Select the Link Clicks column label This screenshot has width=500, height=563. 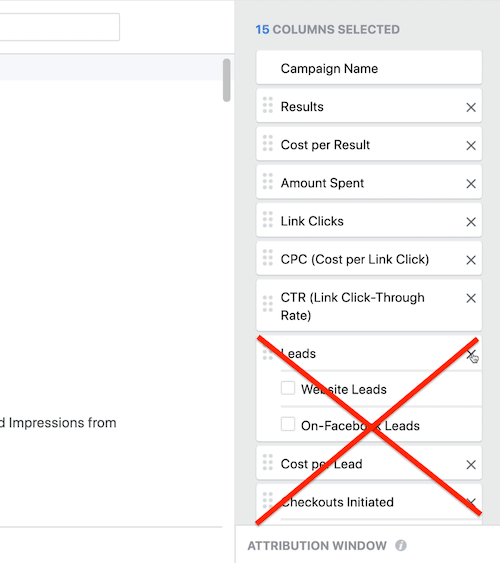[312, 221]
